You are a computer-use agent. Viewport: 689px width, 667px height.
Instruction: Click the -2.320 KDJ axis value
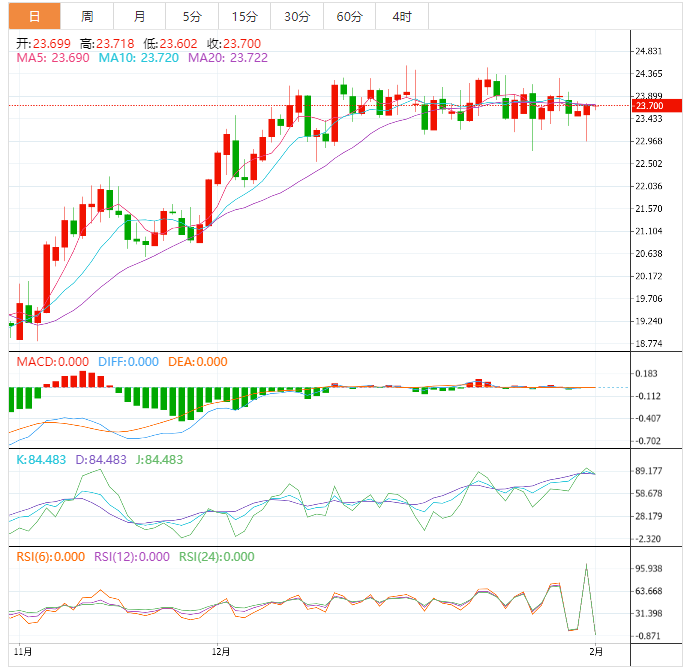tap(647, 539)
